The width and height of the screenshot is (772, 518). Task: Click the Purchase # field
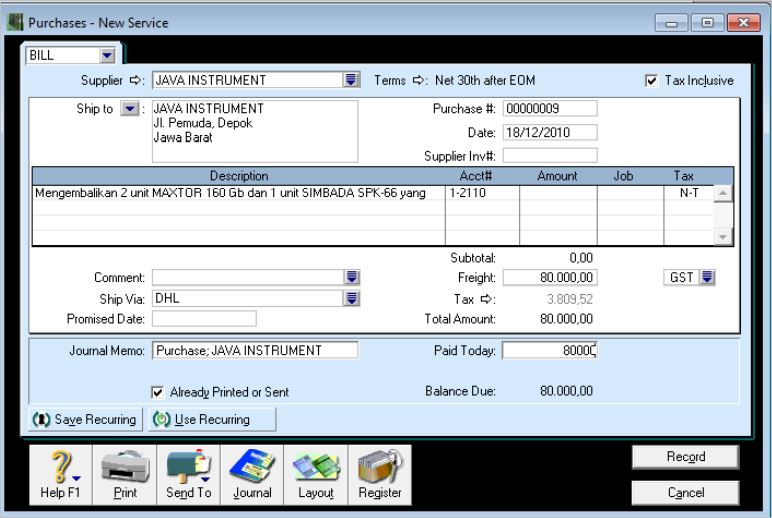[550, 108]
